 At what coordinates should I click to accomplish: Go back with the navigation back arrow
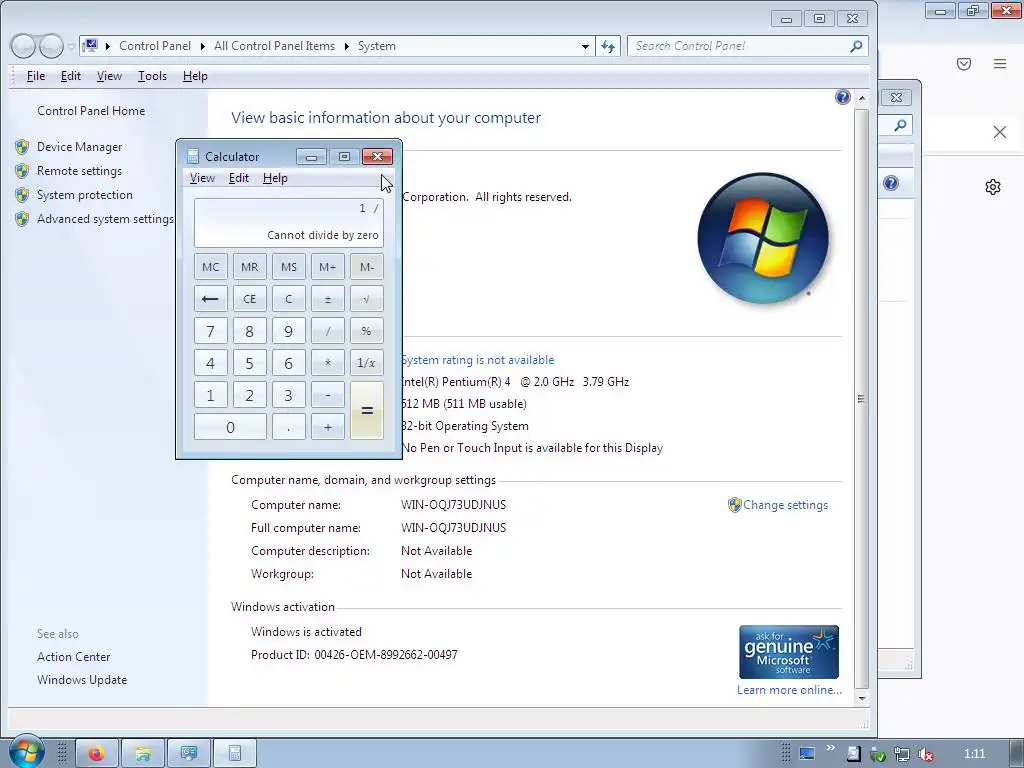(23, 46)
